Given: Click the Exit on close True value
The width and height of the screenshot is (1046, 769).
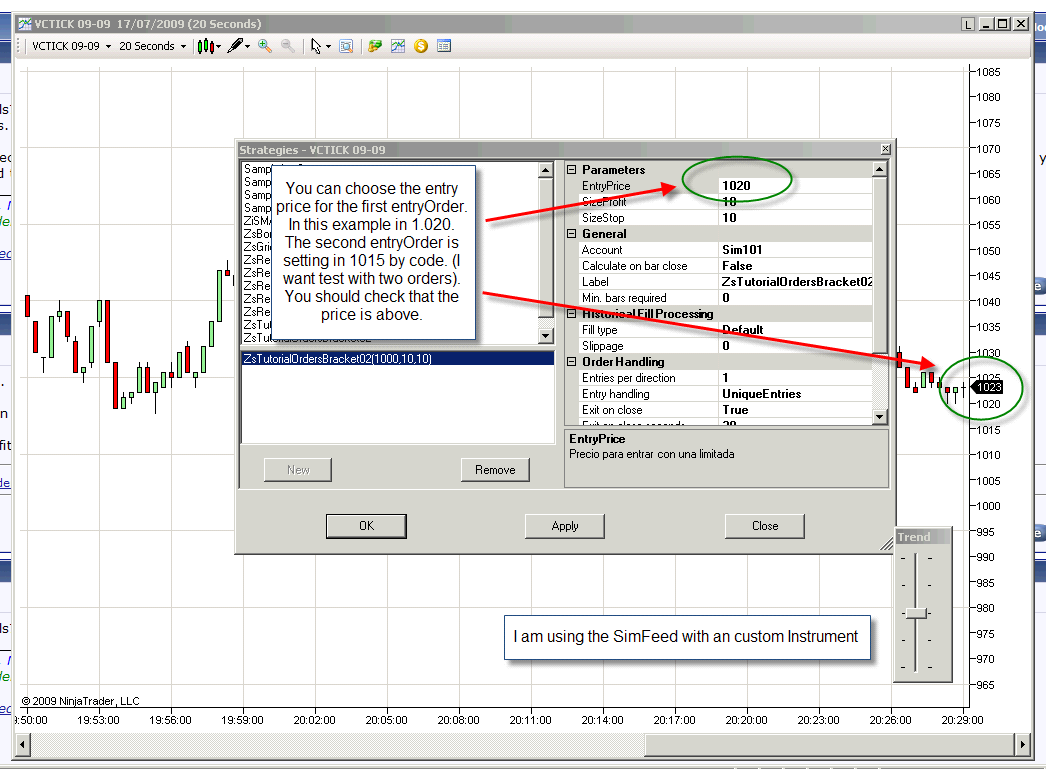Looking at the screenshot, I should (795, 410).
